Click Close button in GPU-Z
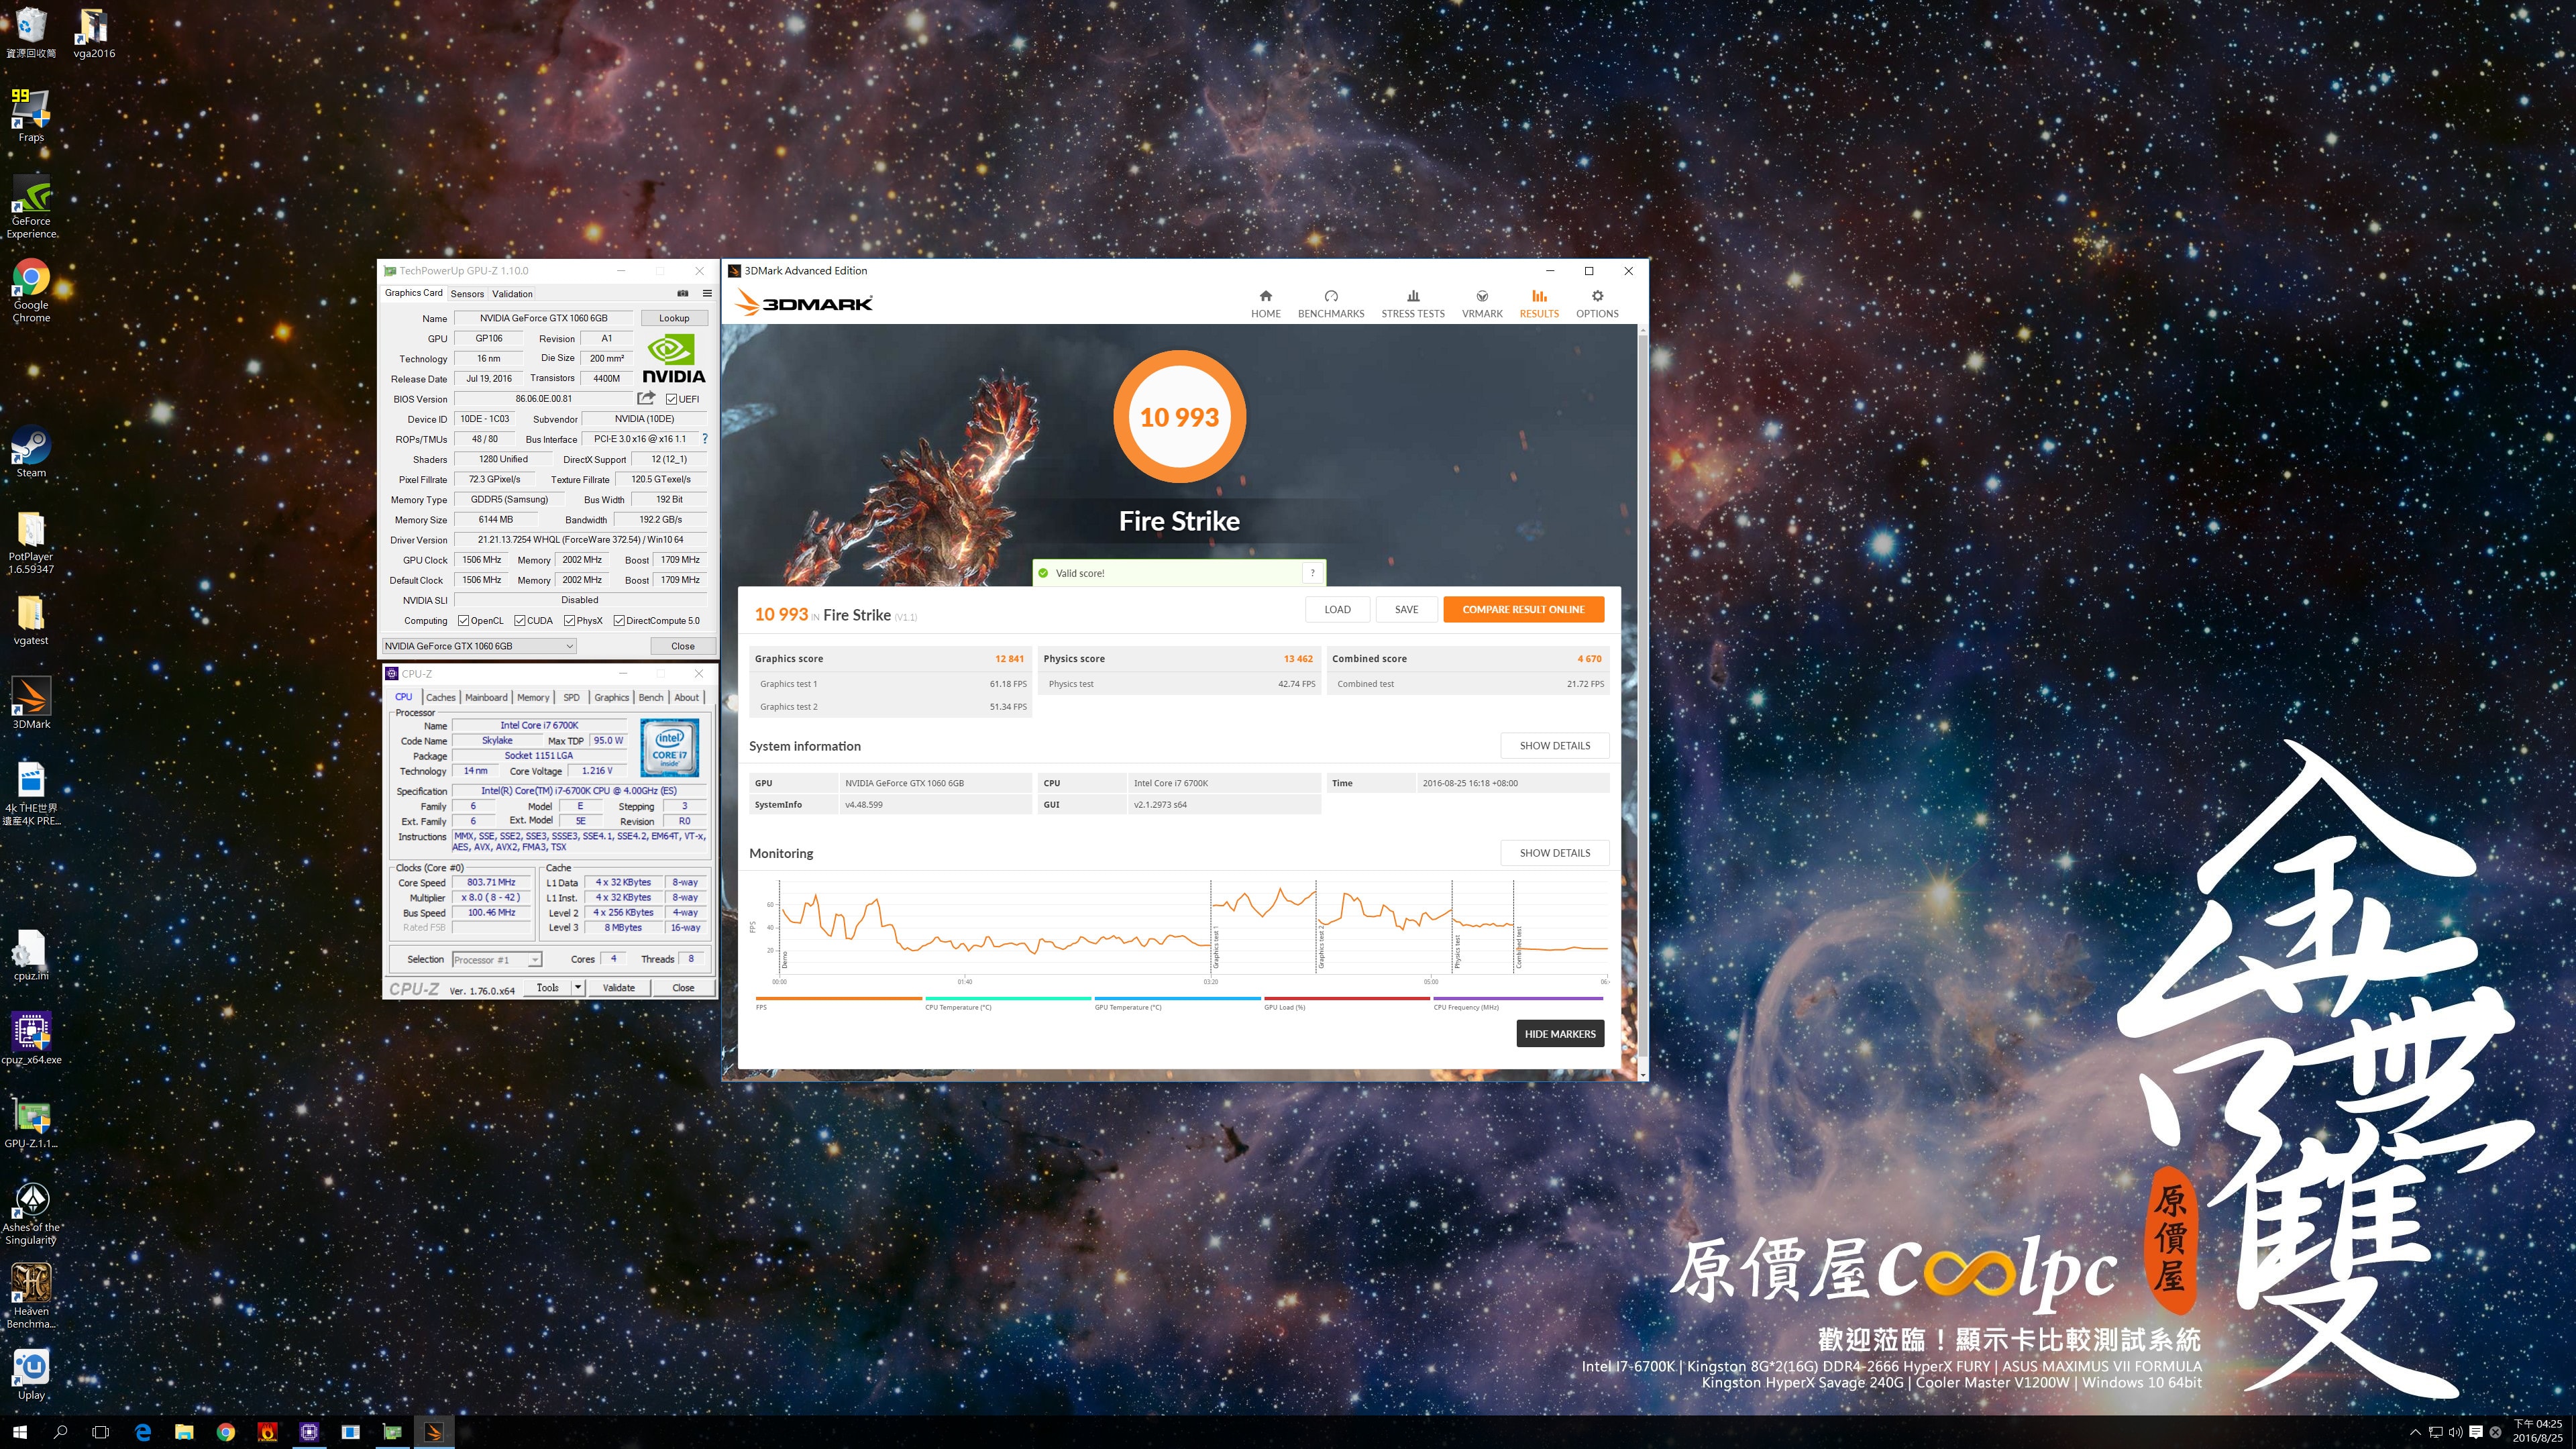 pyautogui.click(x=682, y=646)
